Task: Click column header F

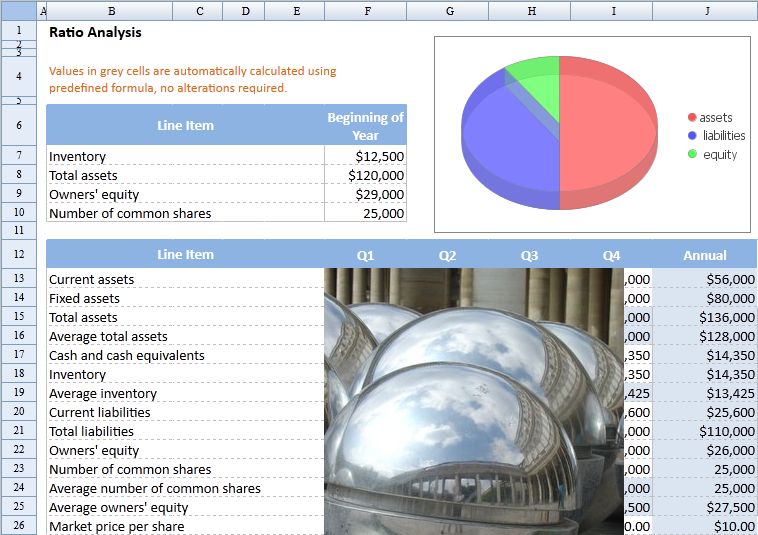Action: [367, 11]
